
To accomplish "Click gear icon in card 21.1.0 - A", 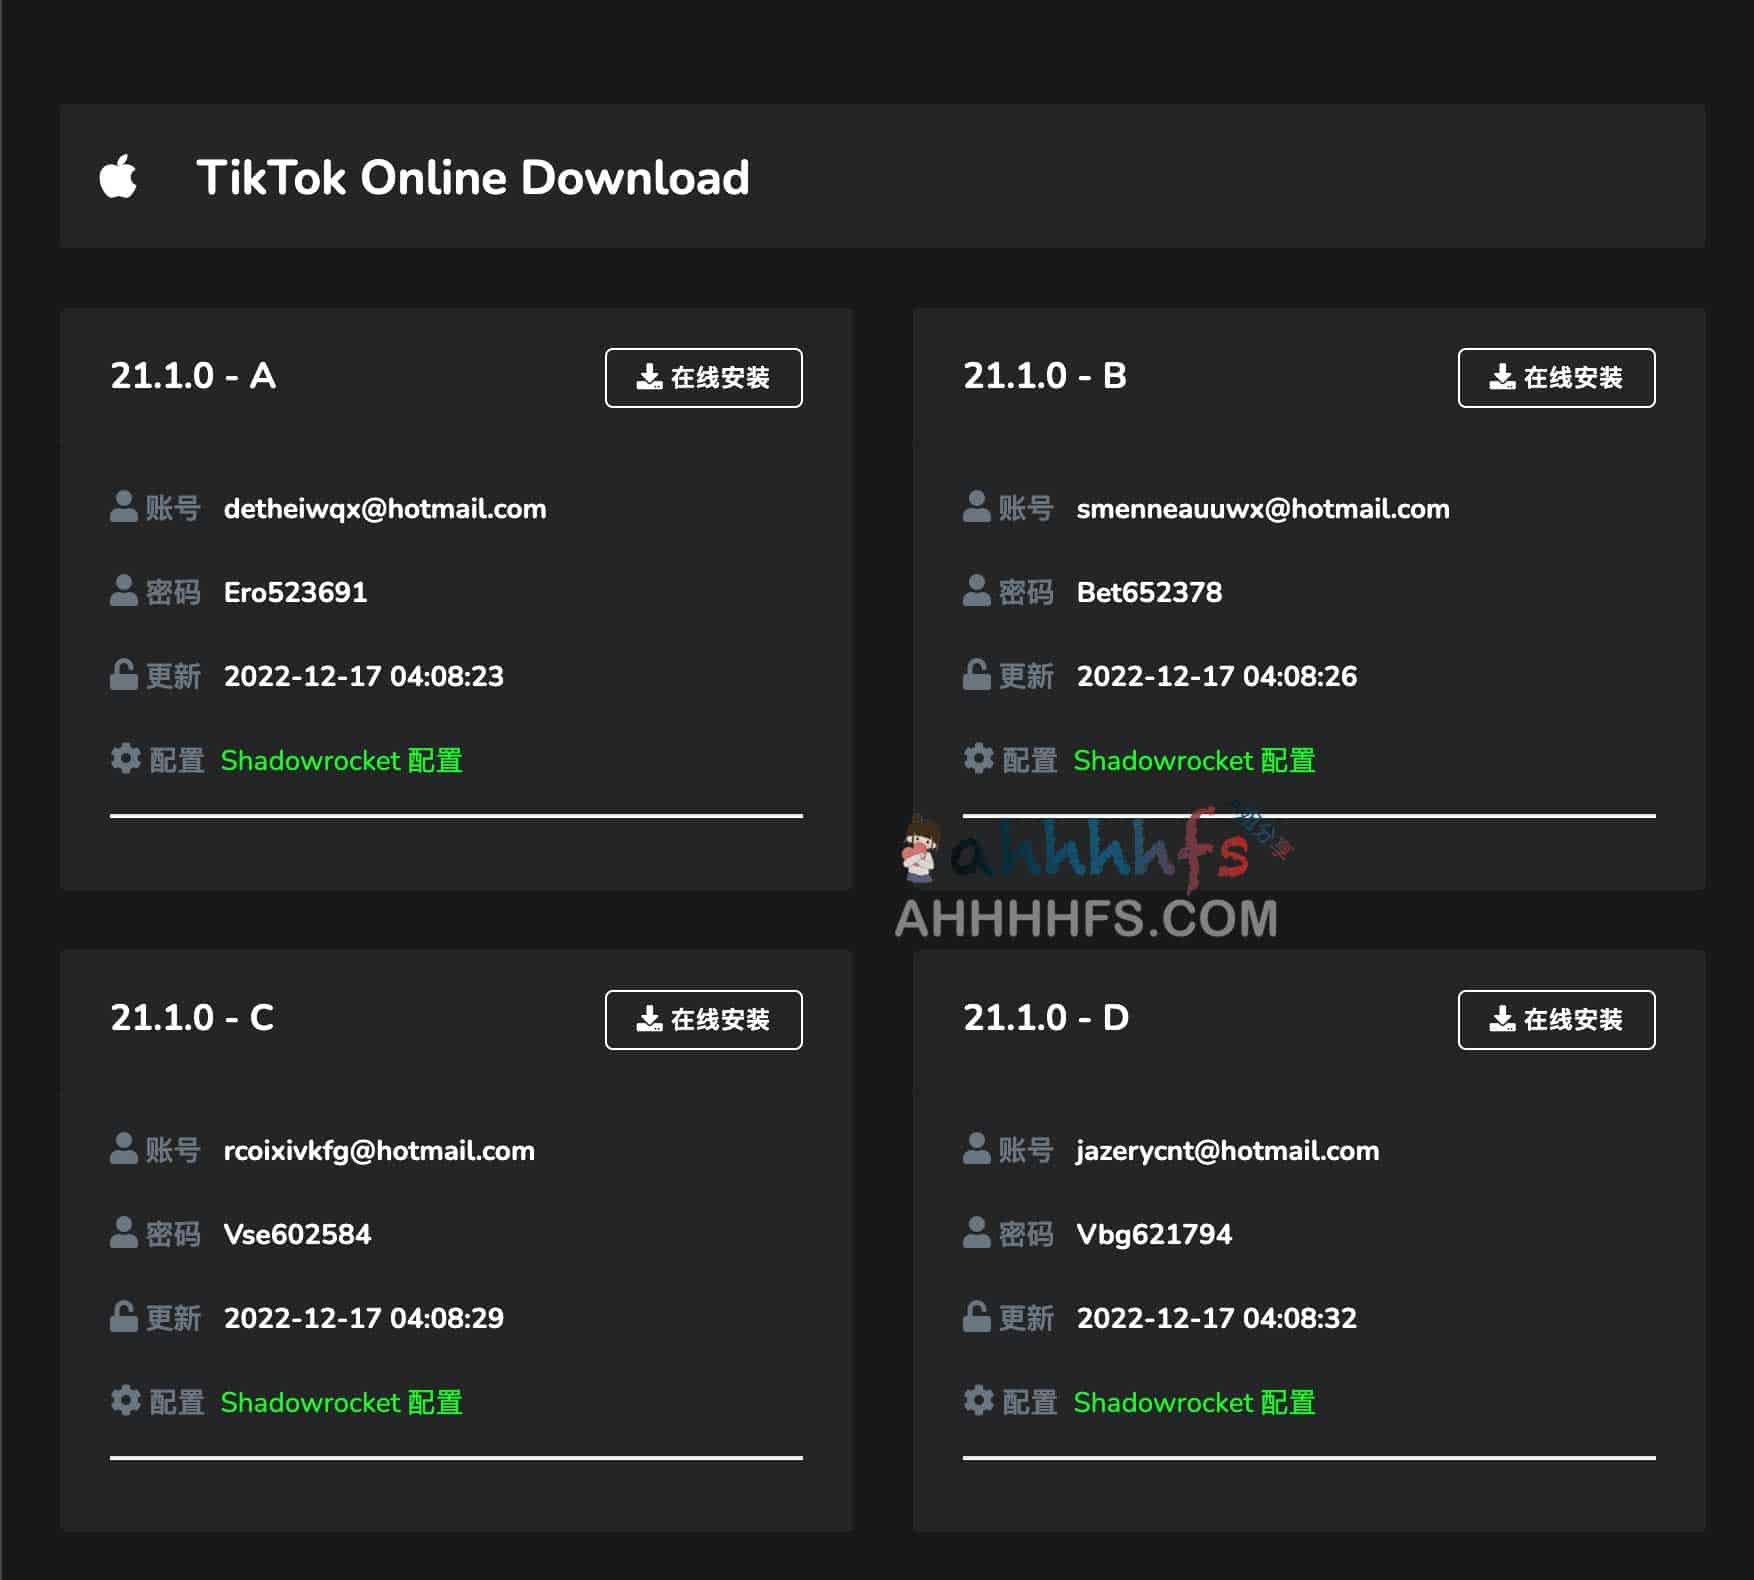I will [125, 759].
